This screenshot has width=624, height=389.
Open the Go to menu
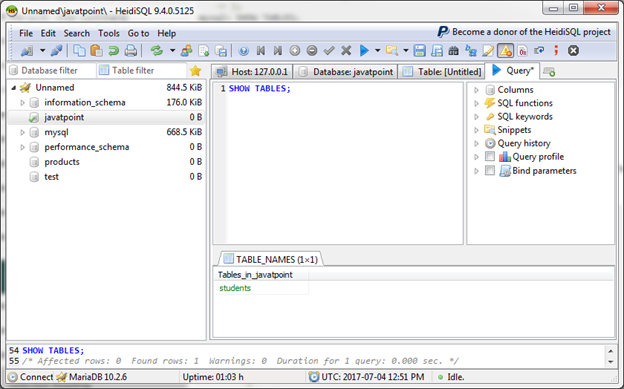click(138, 33)
